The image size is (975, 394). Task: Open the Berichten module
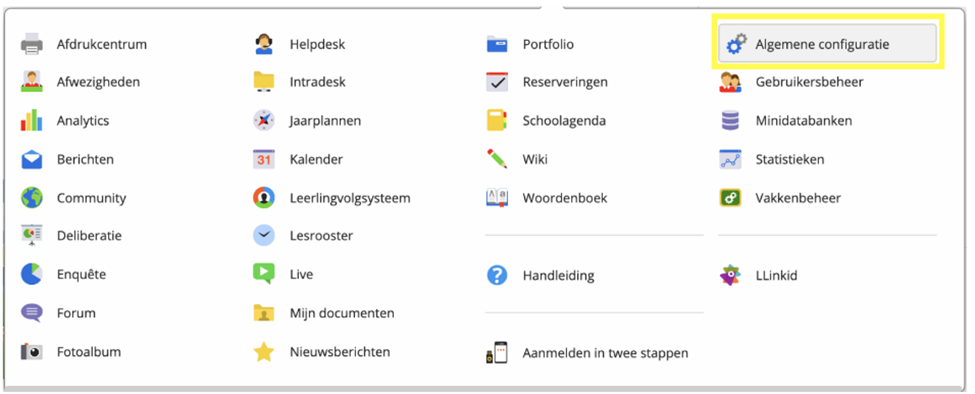tap(85, 159)
